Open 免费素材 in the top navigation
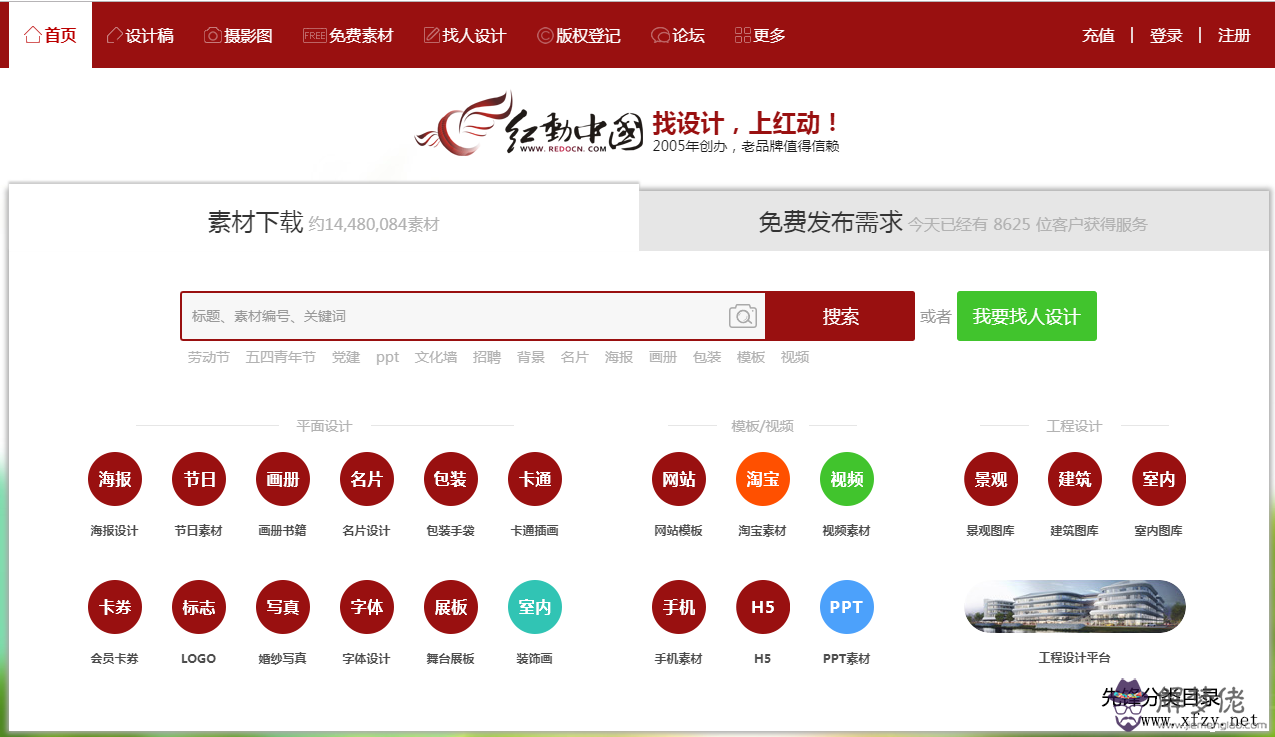 348,35
